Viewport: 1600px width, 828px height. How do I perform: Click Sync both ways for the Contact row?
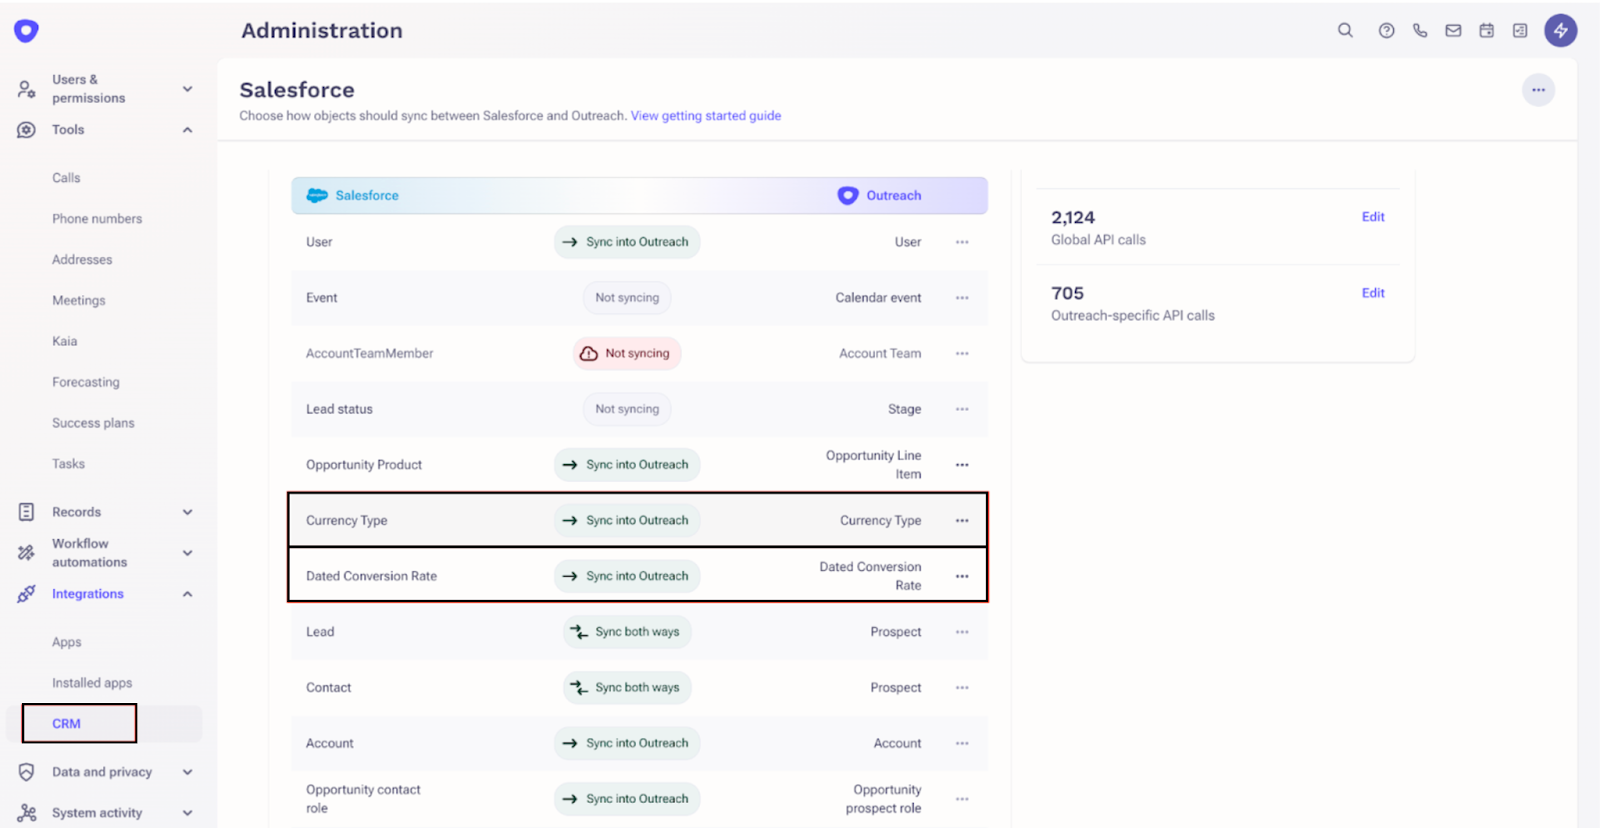pos(627,688)
